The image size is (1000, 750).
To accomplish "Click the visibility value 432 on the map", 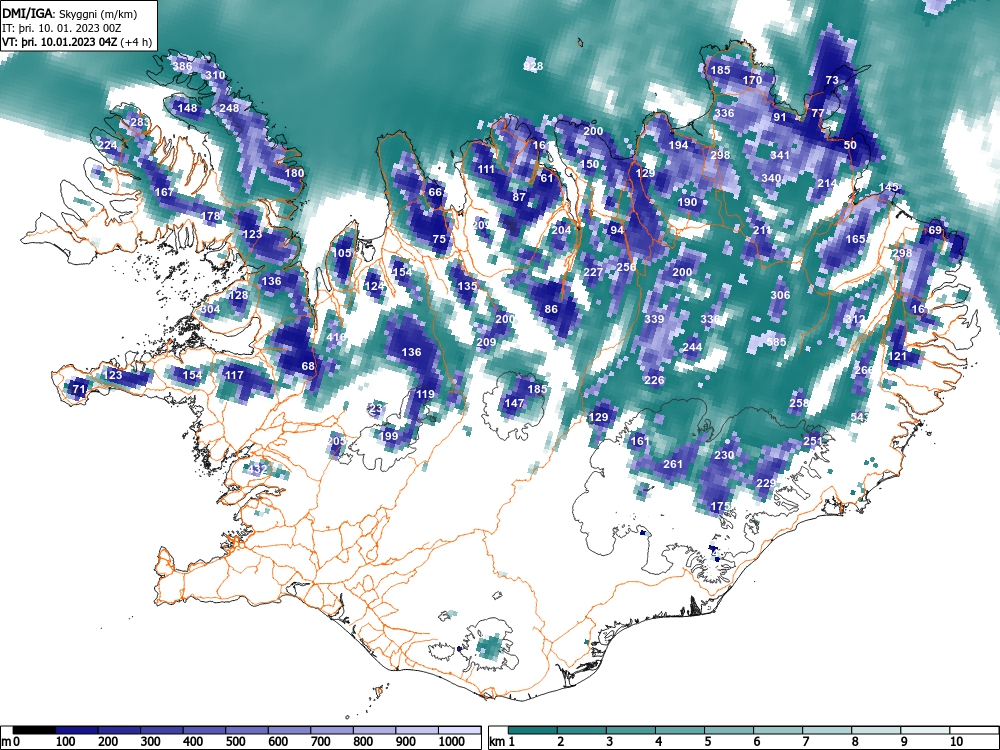I will pyautogui.click(x=258, y=469).
